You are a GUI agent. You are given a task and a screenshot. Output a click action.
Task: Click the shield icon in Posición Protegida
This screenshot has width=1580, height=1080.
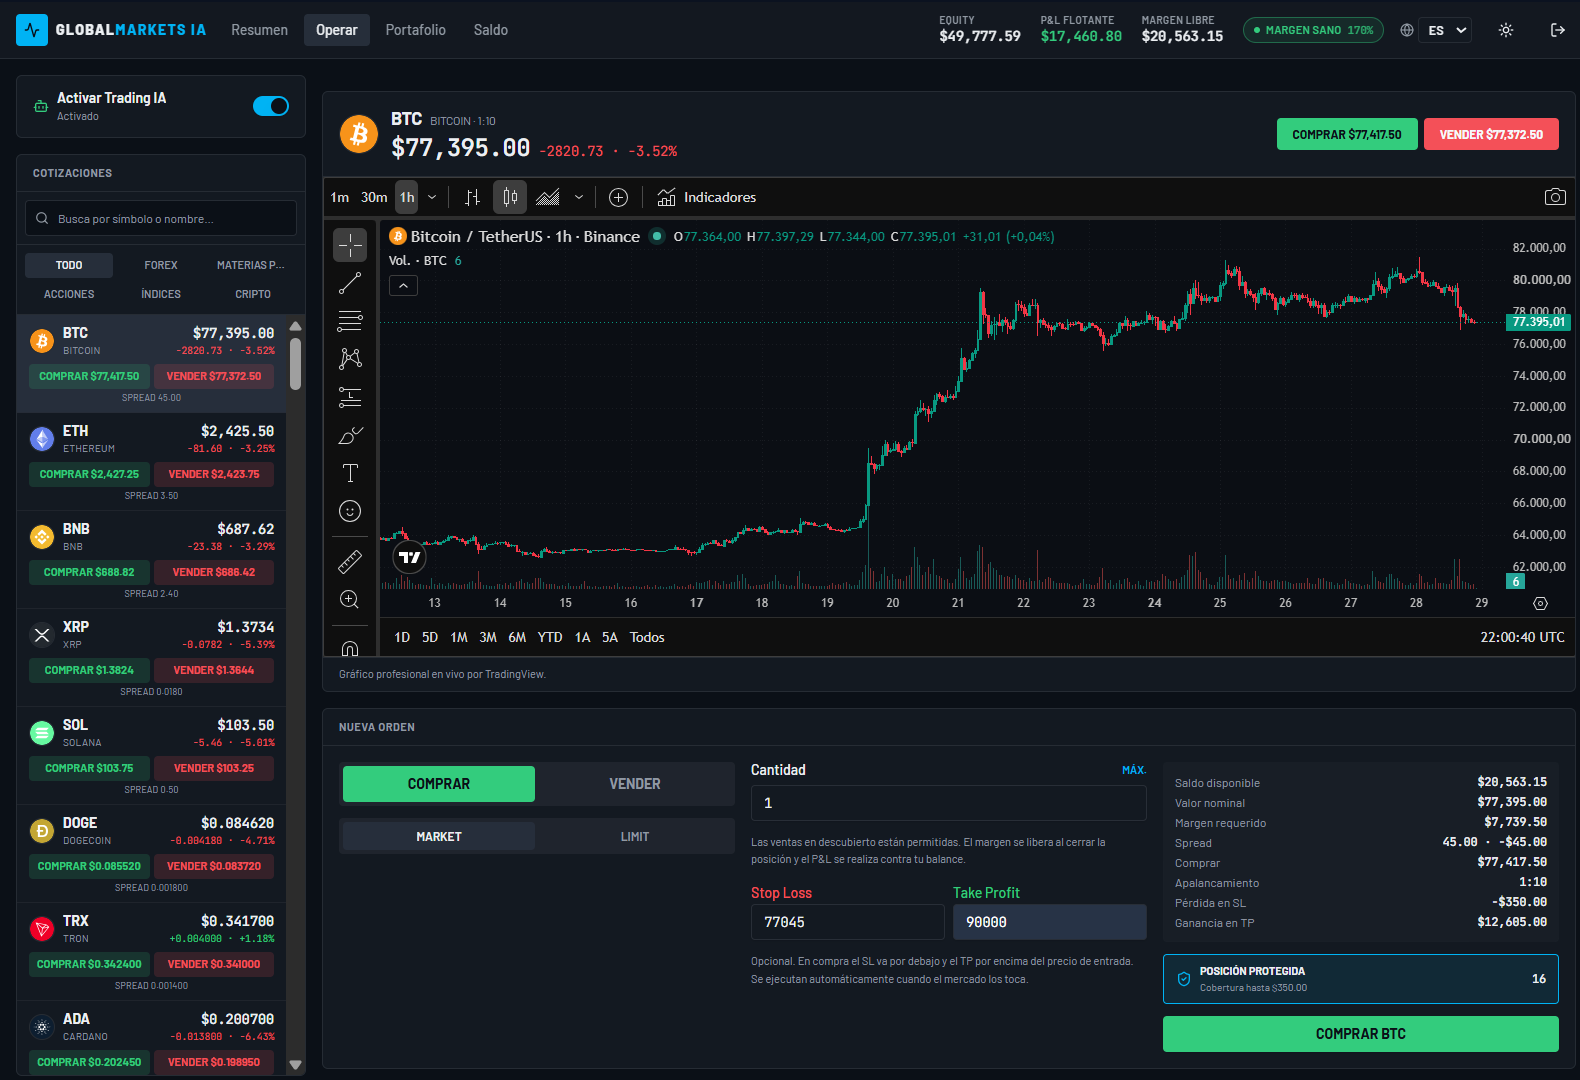click(x=1184, y=979)
